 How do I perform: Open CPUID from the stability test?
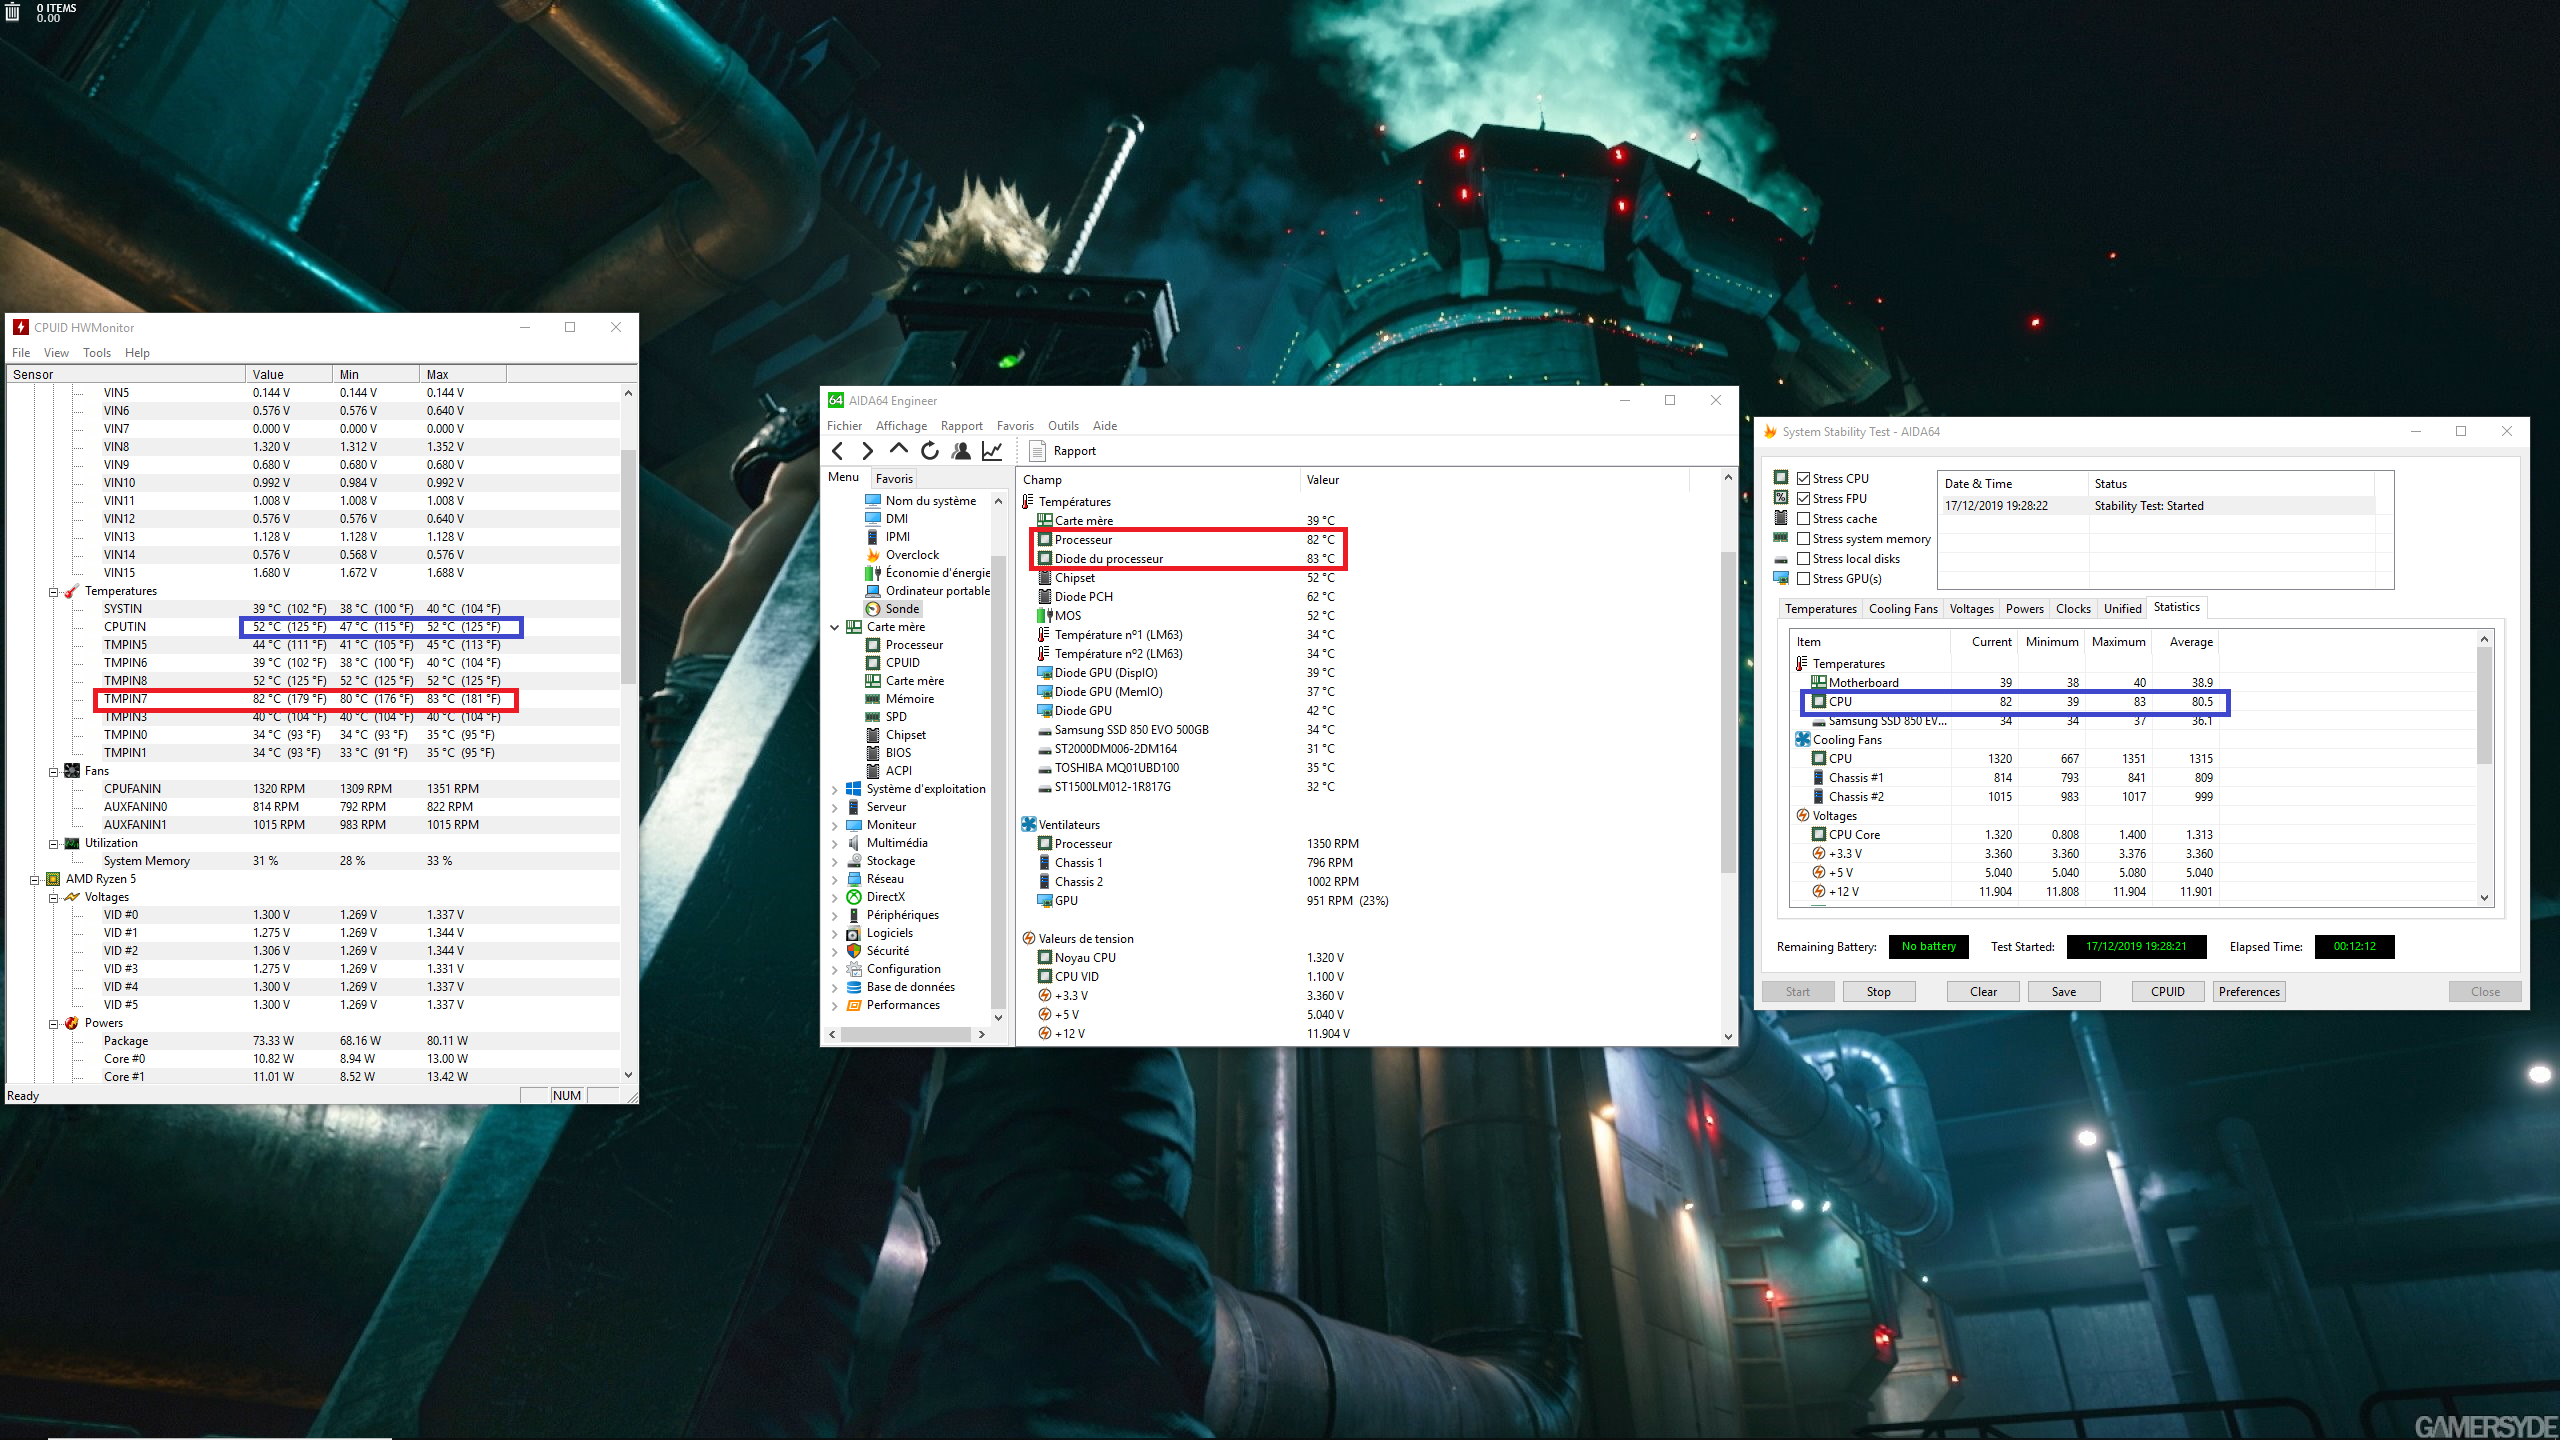tap(2168, 992)
